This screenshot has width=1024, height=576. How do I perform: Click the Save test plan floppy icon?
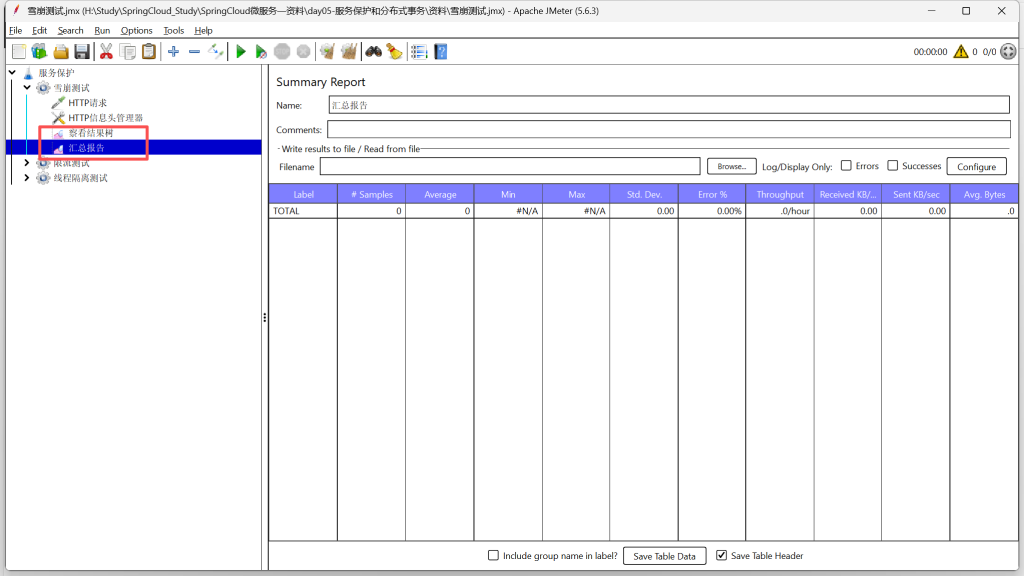tap(82, 51)
